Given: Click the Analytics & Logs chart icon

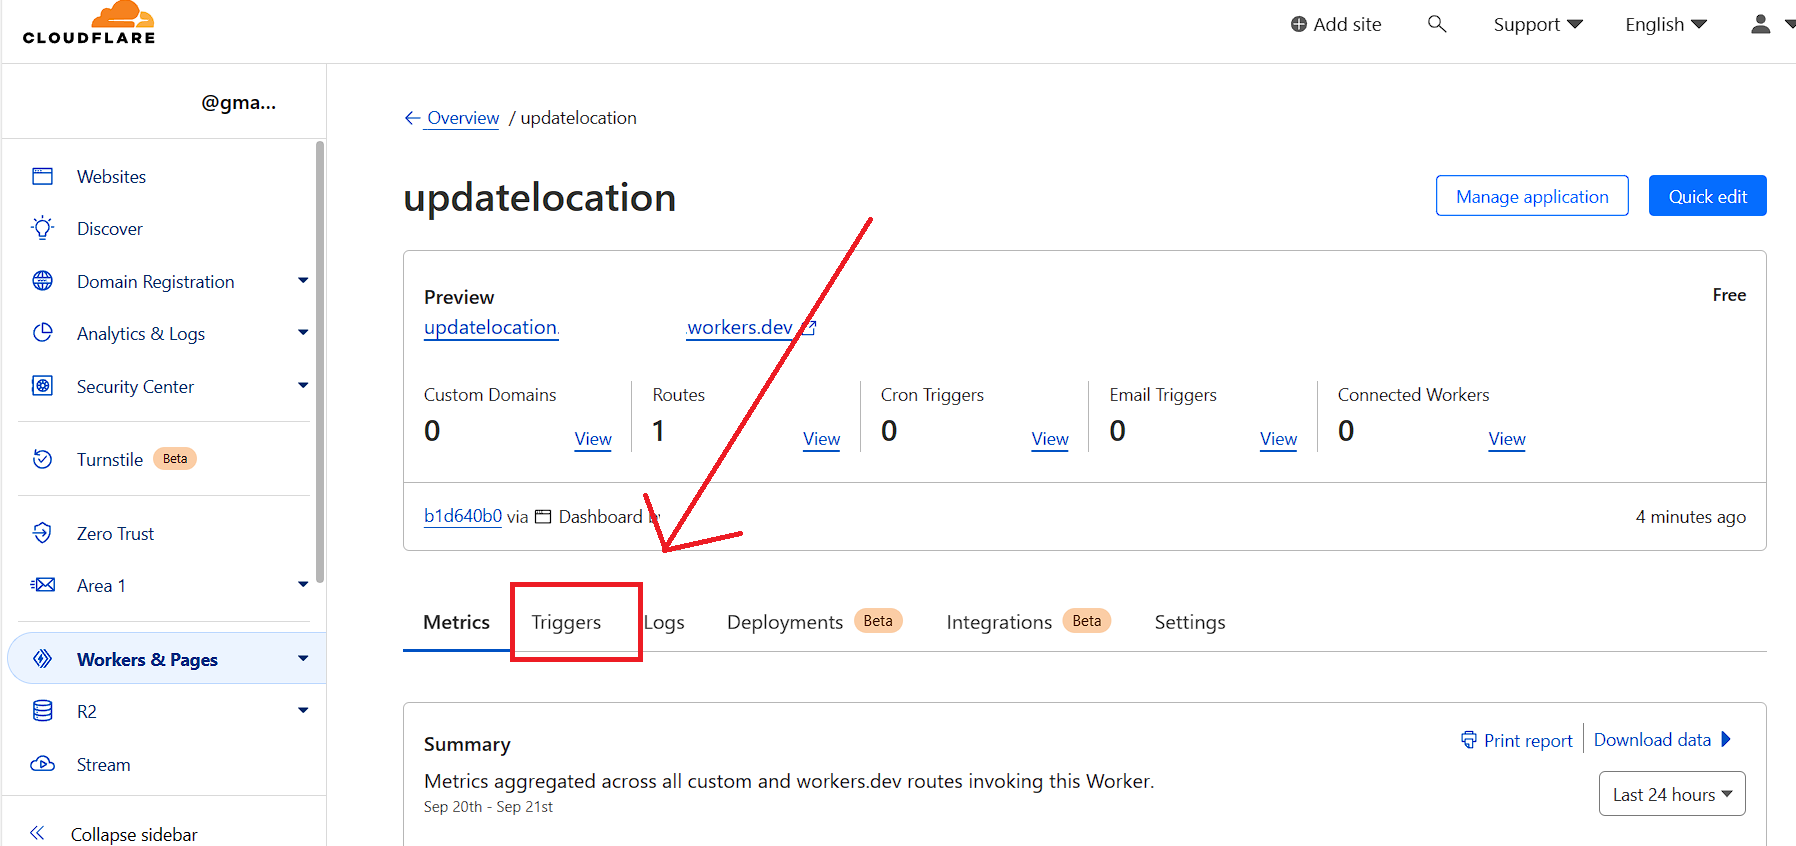Looking at the screenshot, I should [x=42, y=333].
